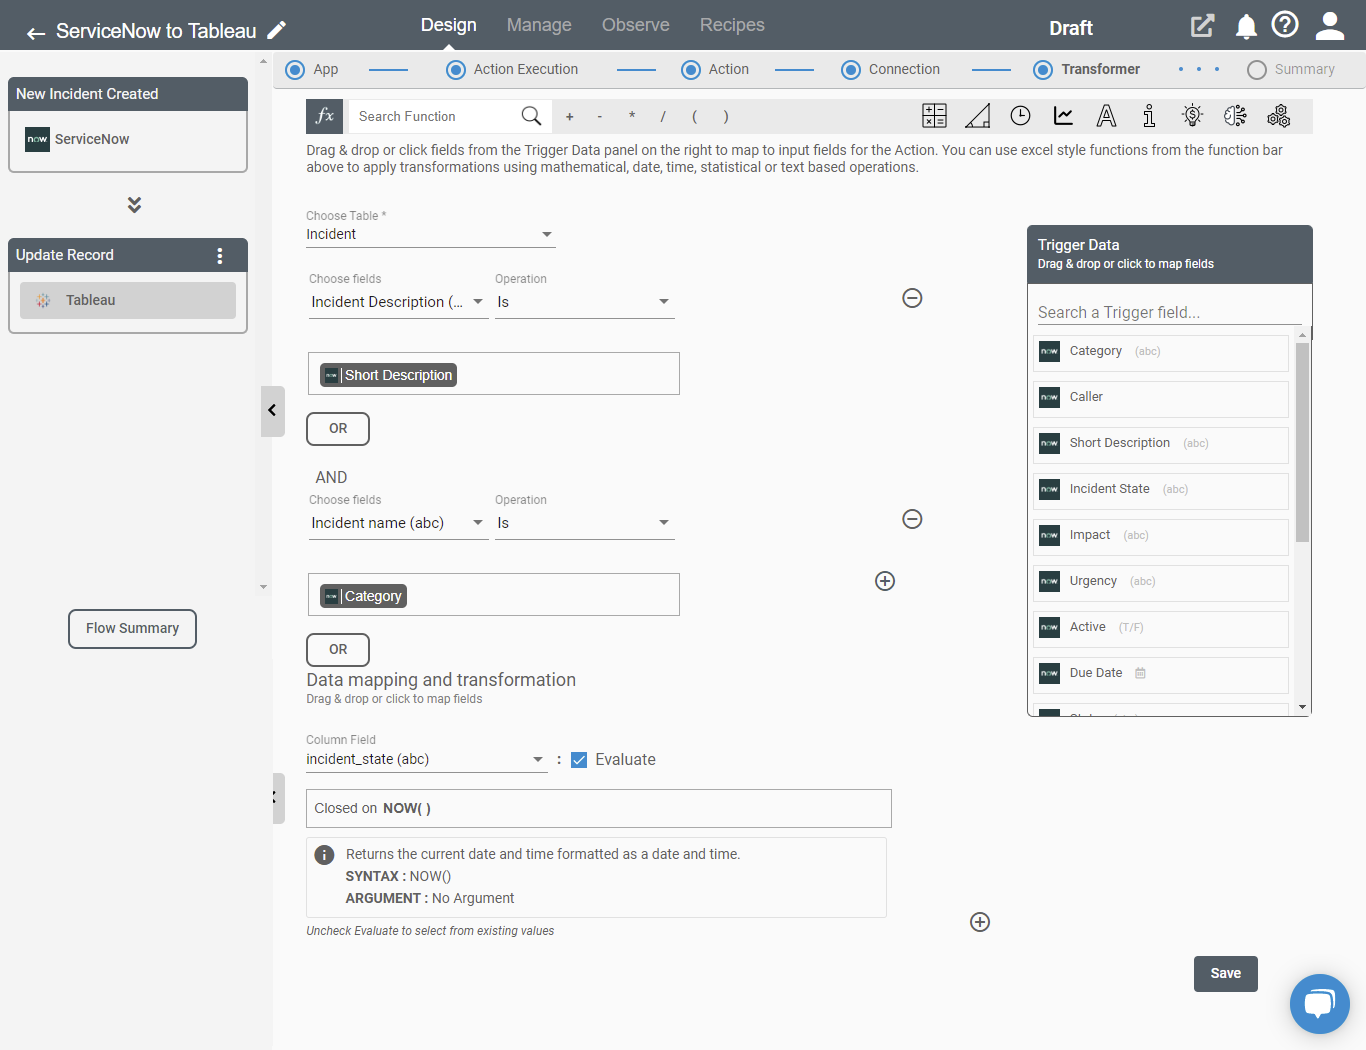
Task: Open text functions letter A icon
Action: tap(1106, 116)
